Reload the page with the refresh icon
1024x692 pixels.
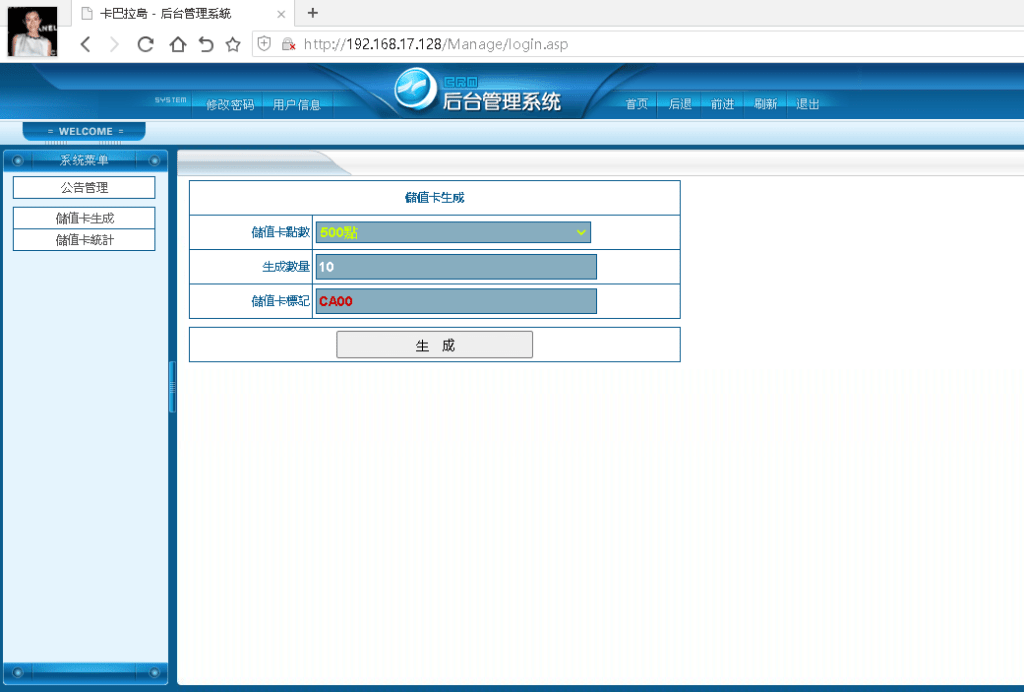click(145, 44)
